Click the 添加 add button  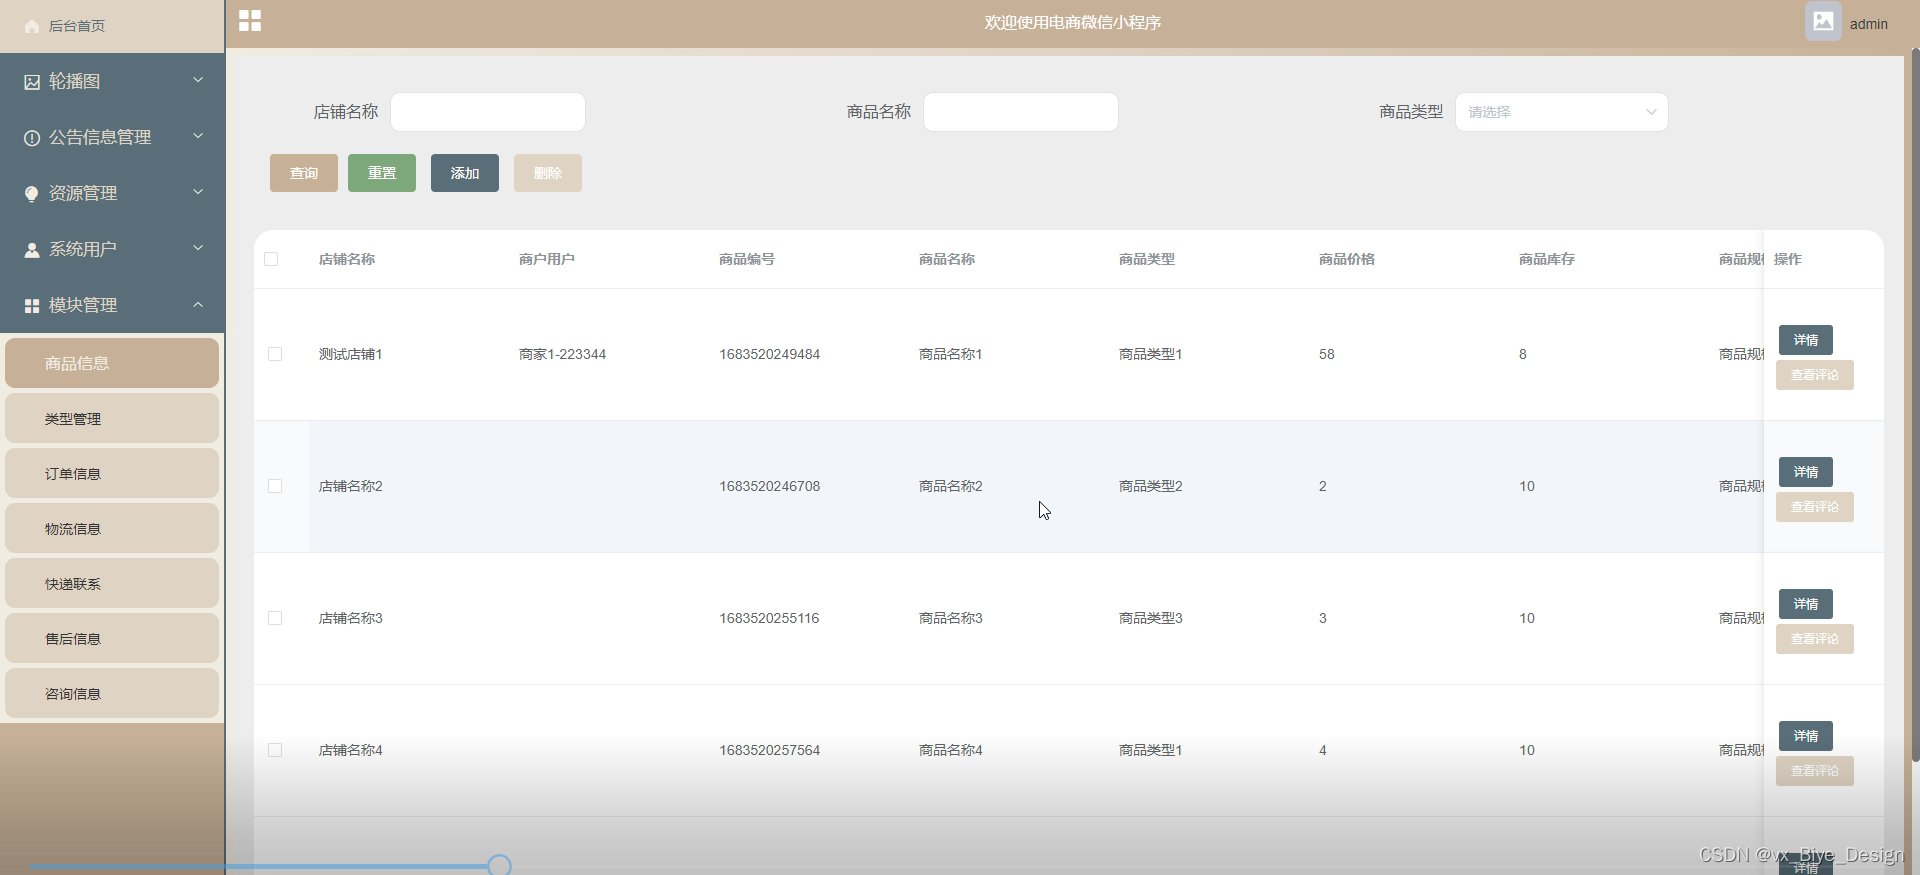[465, 173]
